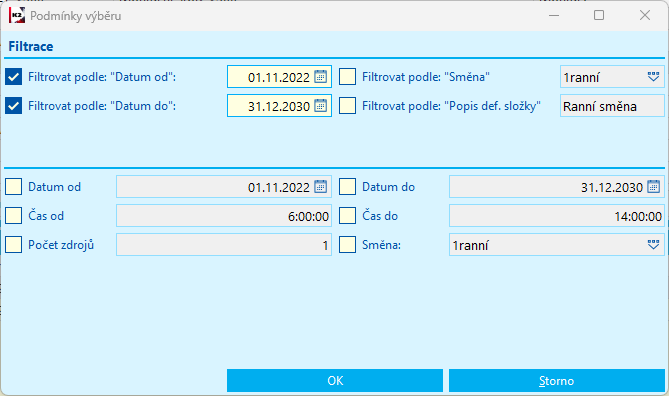The width and height of the screenshot is (669, 396).
Task: Uncheck Filtrovat podle "Datum do" checkbox
Action: click(14, 106)
